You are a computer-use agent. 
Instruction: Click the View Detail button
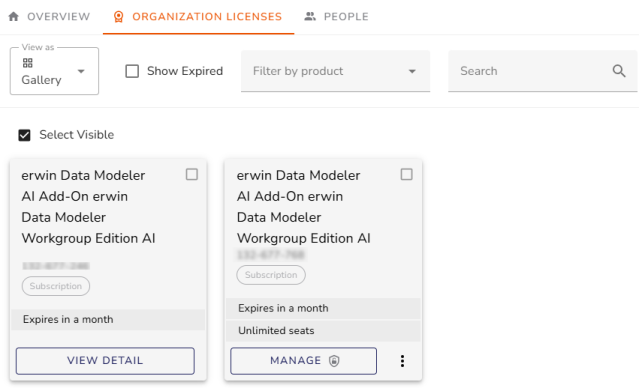pyautogui.click(x=105, y=361)
